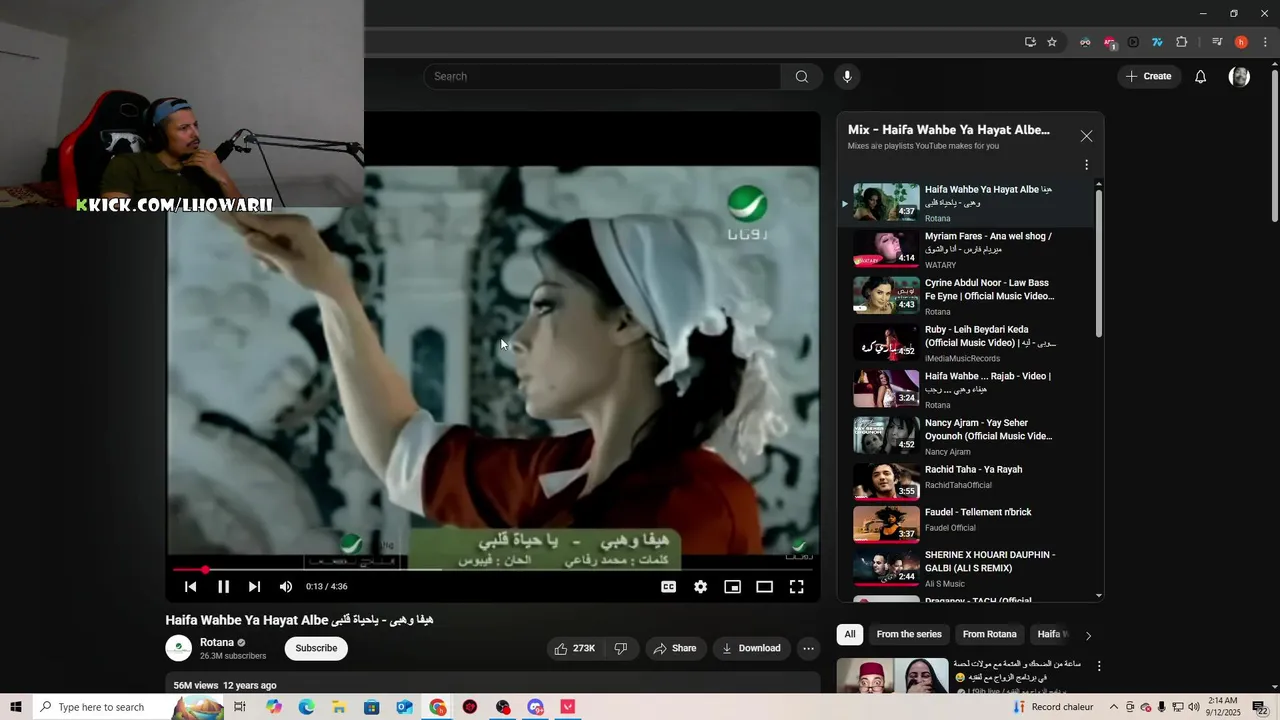The width and height of the screenshot is (1280, 720).
Task: Open more actions ellipsis beside Download
Action: [808, 648]
